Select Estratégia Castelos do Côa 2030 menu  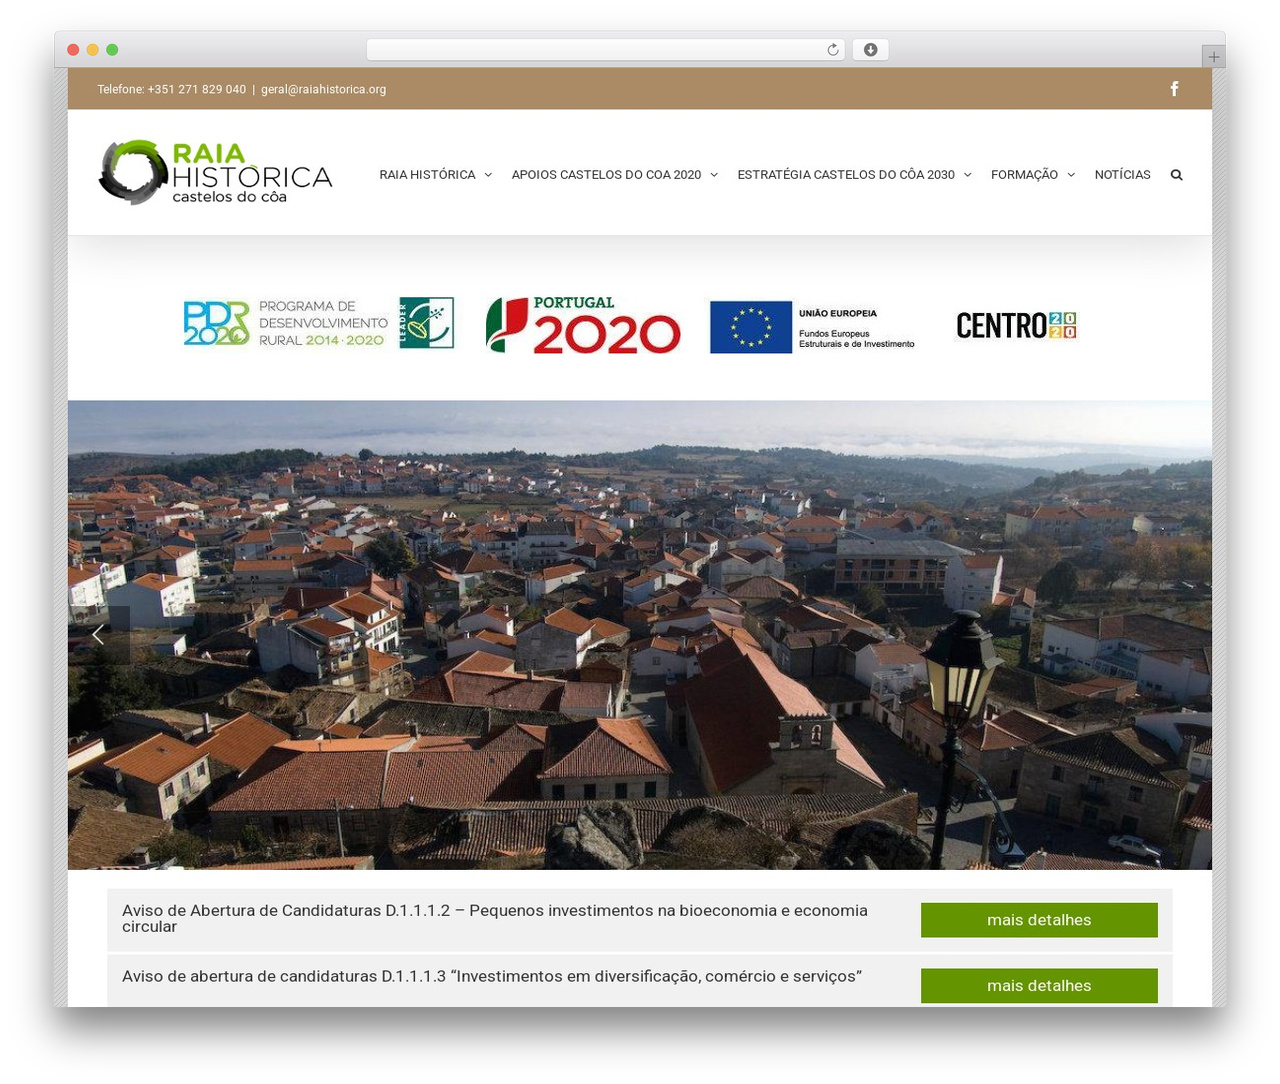846,175
